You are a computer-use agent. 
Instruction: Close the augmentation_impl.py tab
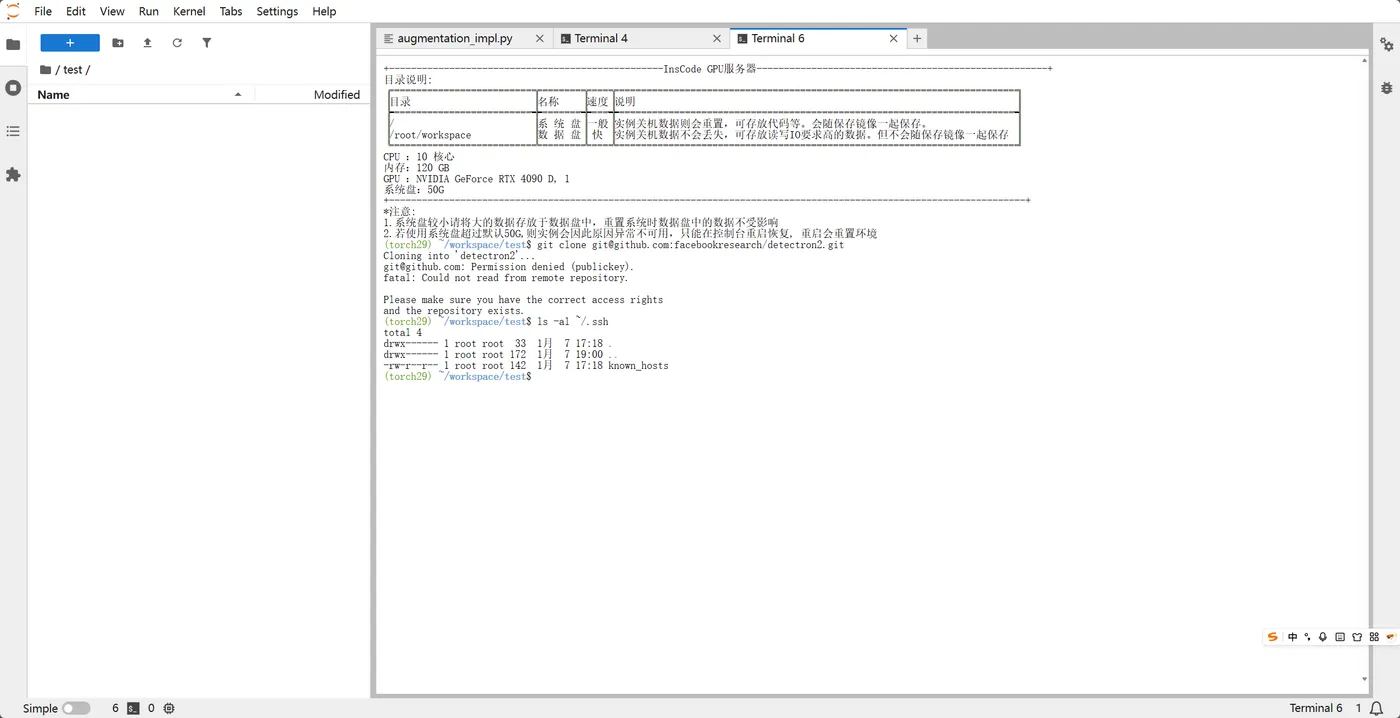tap(540, 39)
